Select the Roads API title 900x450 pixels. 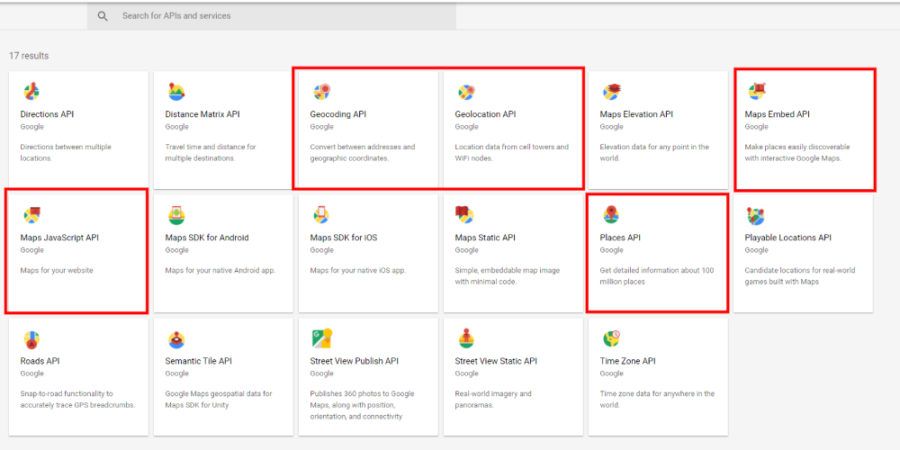(x=40, y=361)
